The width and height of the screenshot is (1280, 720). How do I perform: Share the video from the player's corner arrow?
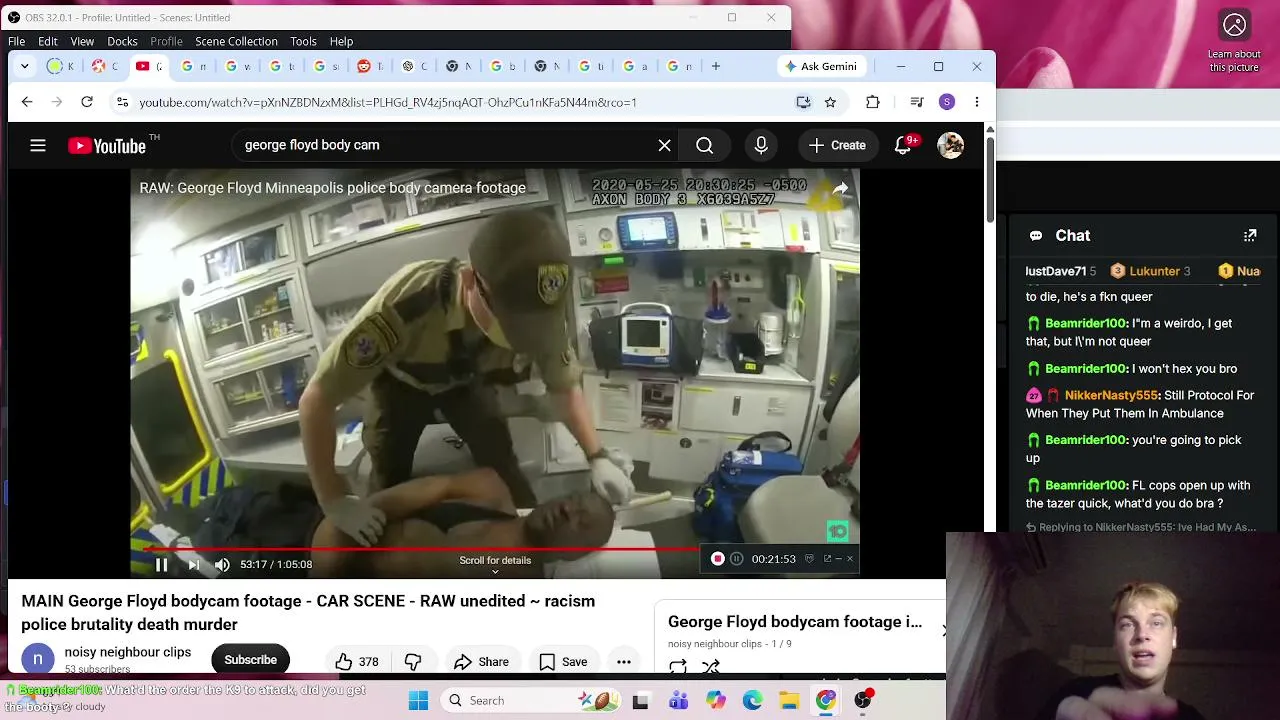point(840,188)
